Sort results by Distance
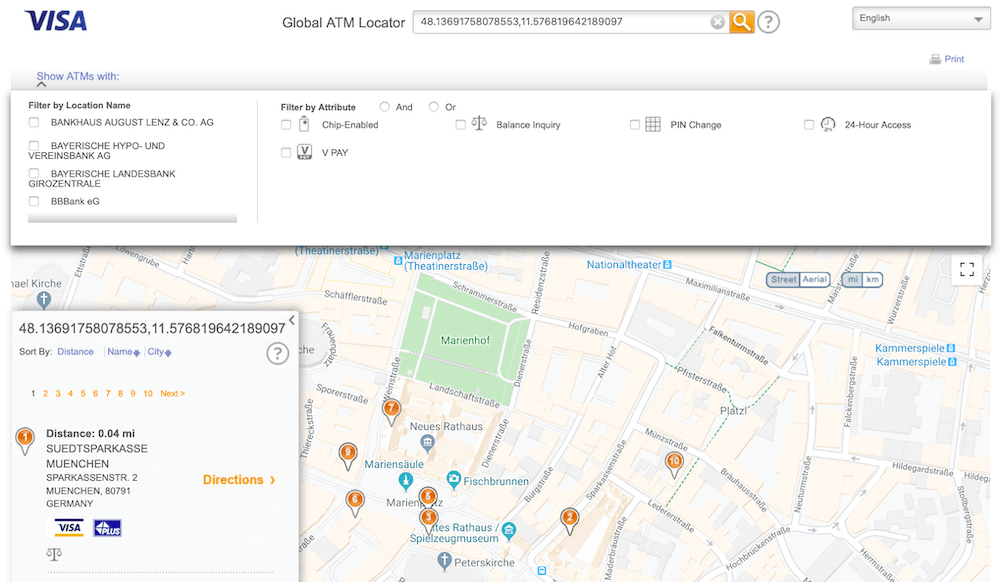The width and height of the screenshot is (1000, 582). (x=75, y=352)
